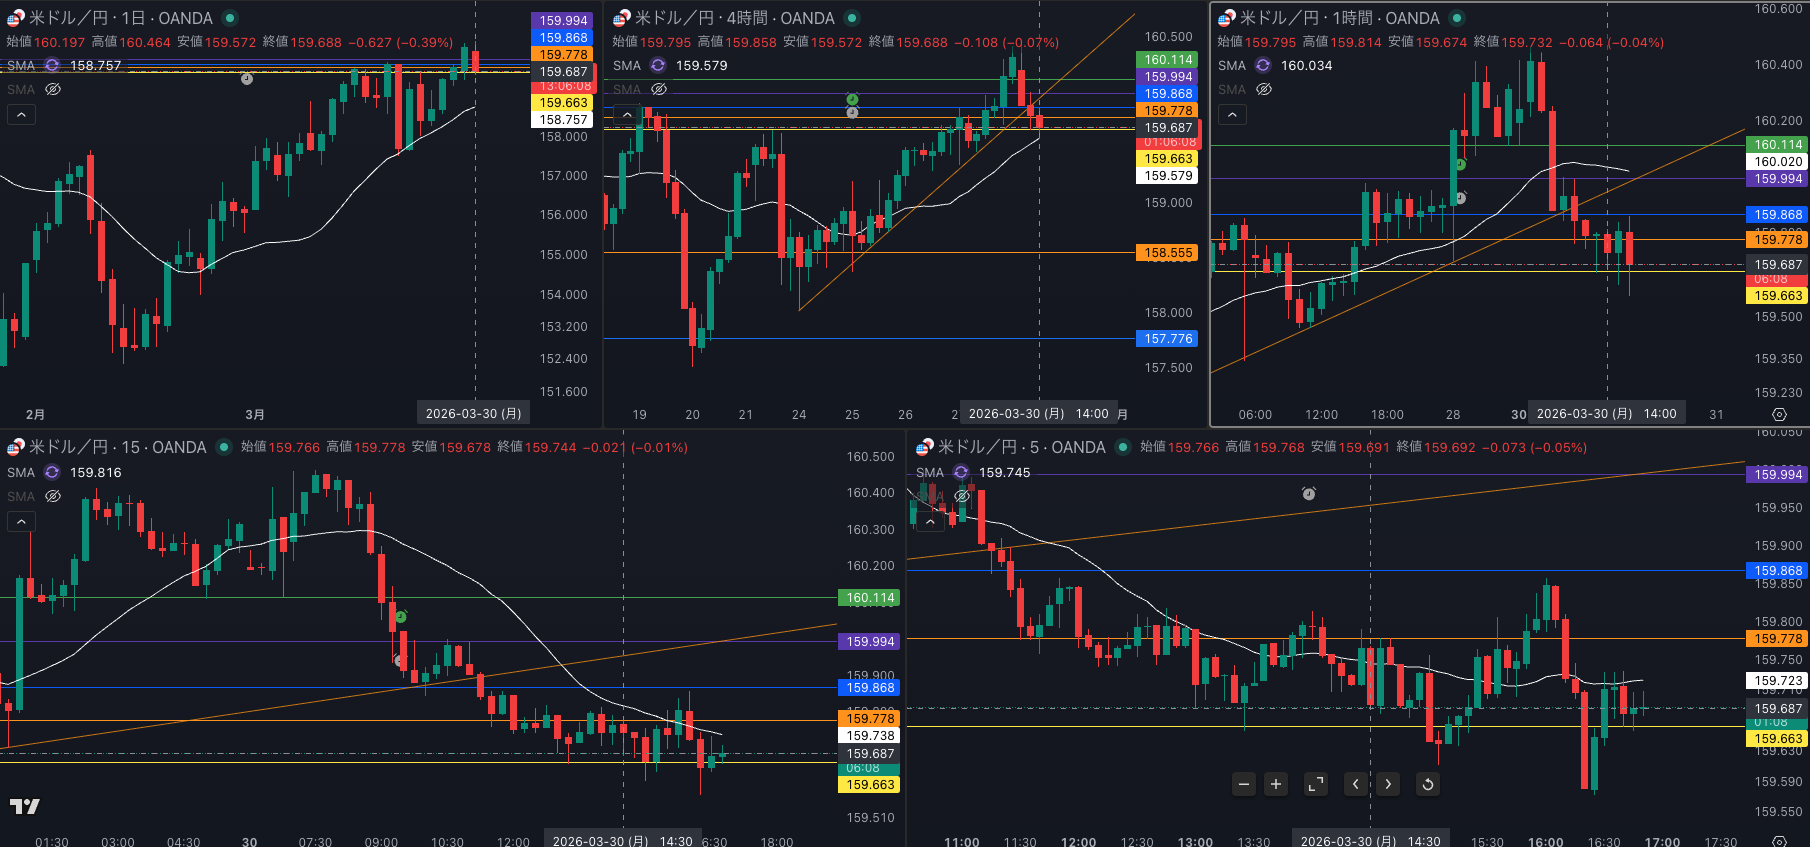Open axis settings gear on 1-hour chart
This screenshot has width=1810, height=847.
pyautogui.click(x=1779, y=414)
